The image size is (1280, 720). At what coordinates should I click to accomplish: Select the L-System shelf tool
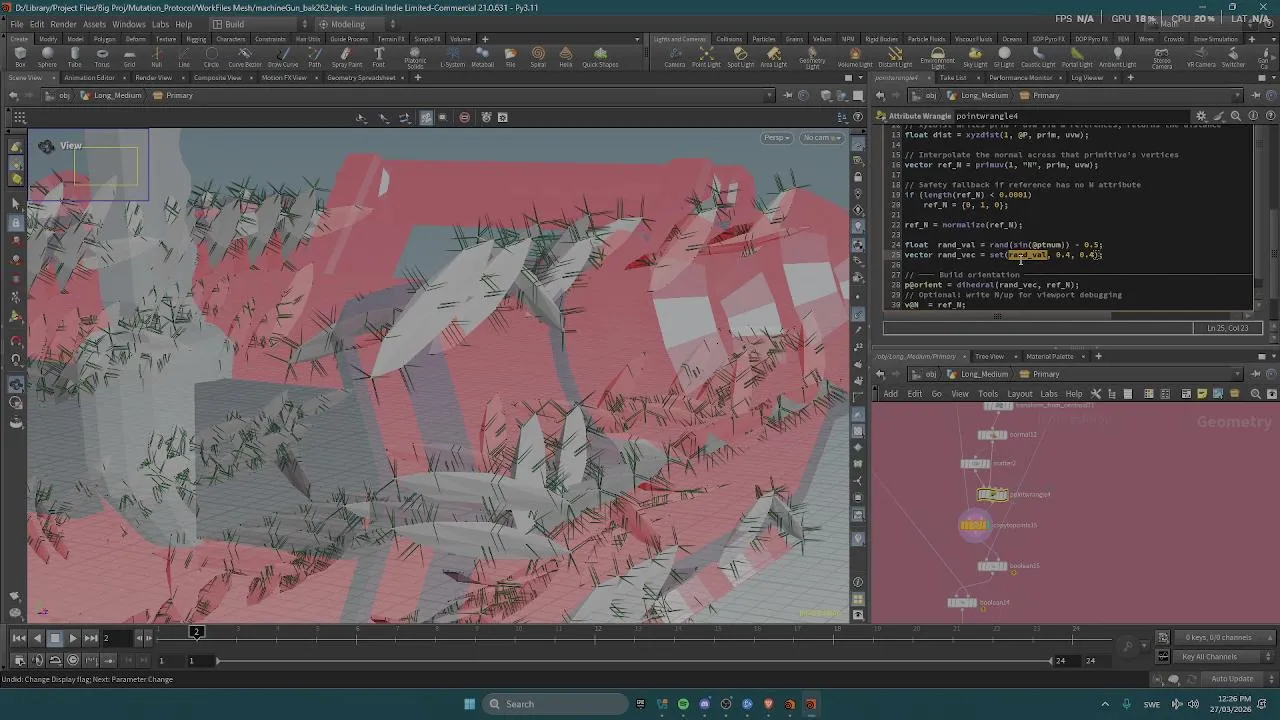453,57
